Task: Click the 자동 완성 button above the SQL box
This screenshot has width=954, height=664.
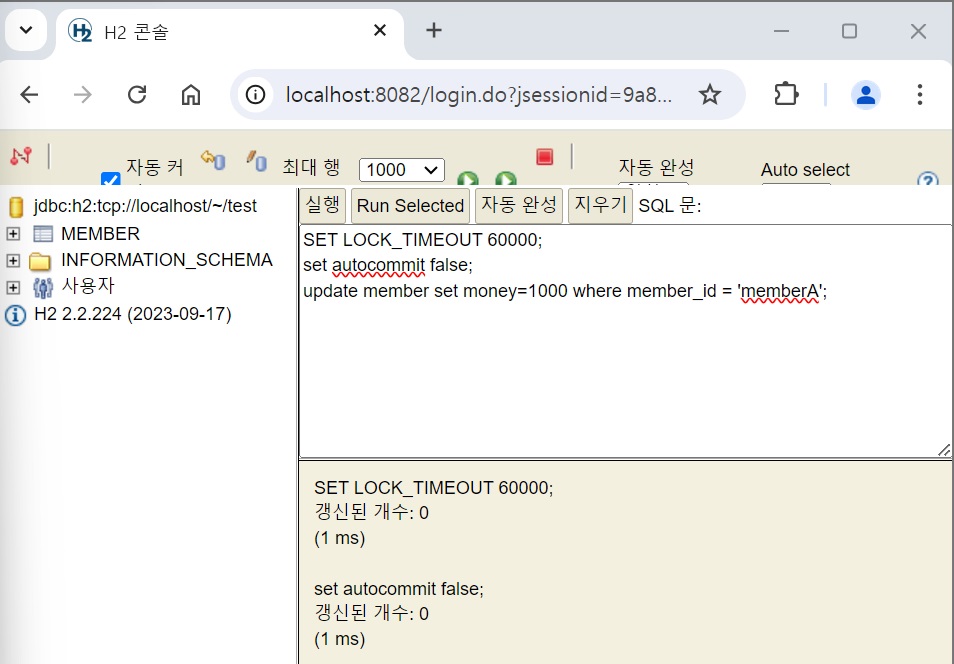Action: 518,205
